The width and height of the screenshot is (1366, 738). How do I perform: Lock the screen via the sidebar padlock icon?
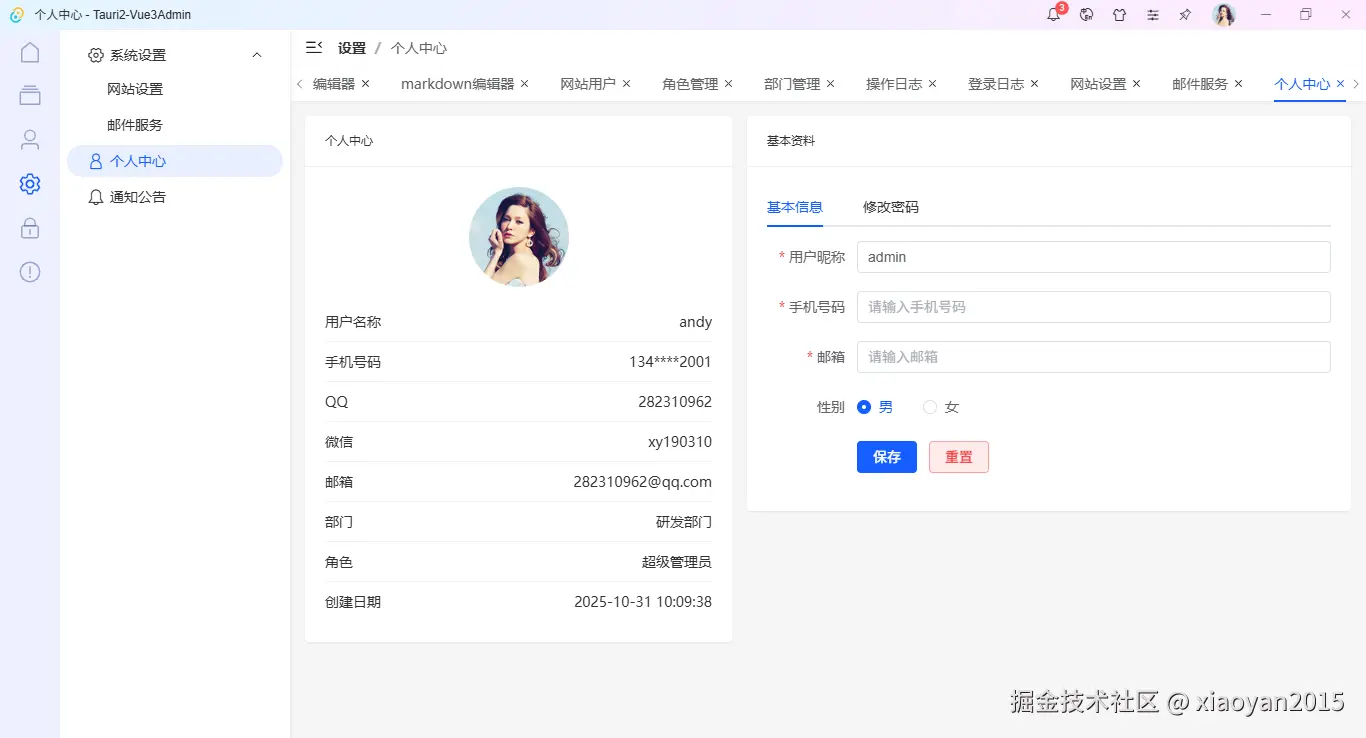tap(29, 228)
